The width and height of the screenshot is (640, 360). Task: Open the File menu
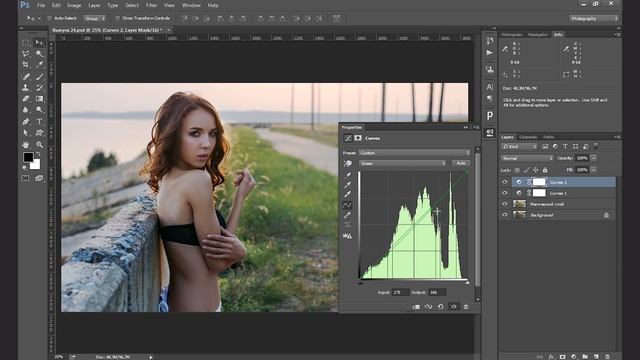point(41,5)
